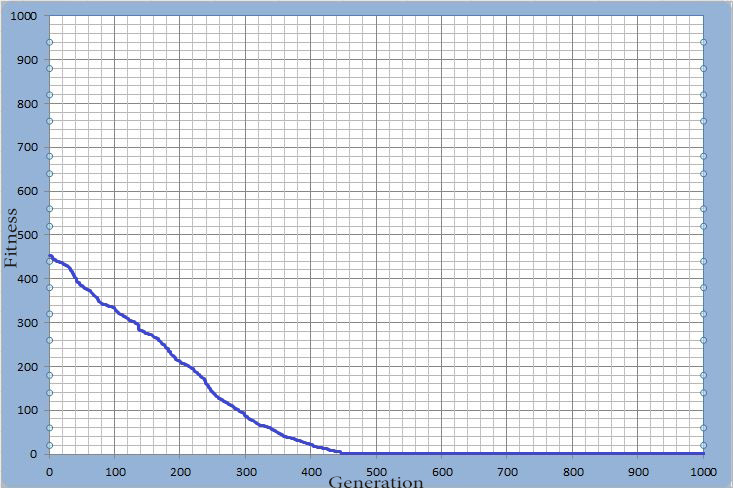Click the Generation horizontal axis title
Image resolution: width=733 pixels, height=488 pixels.
tap(376, 482)
